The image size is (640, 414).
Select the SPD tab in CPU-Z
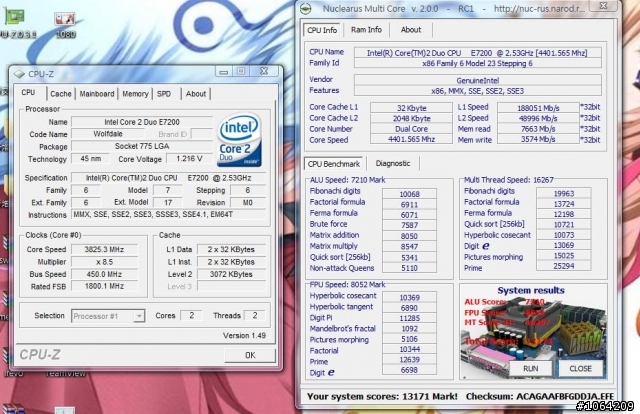(x=164, y=94)
